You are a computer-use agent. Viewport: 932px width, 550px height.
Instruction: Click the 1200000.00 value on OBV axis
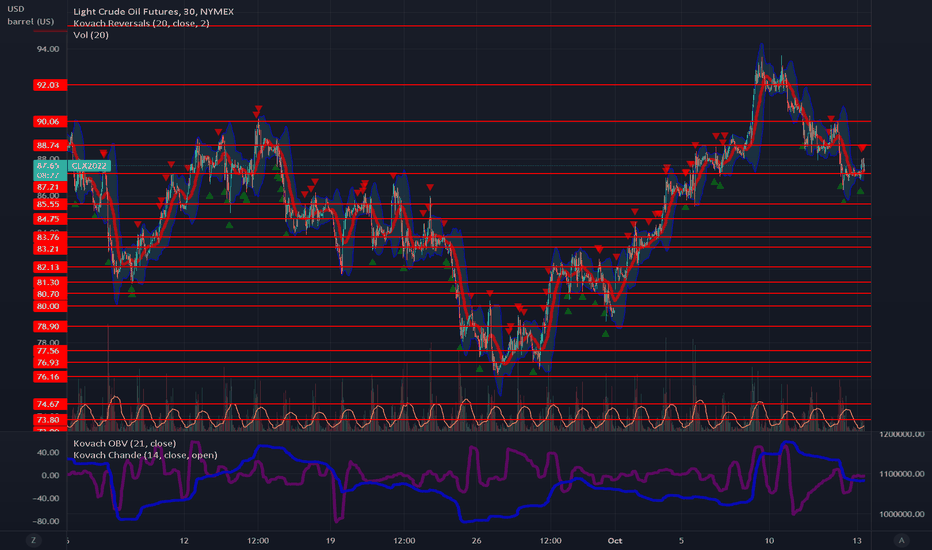(x=900, y=435)
